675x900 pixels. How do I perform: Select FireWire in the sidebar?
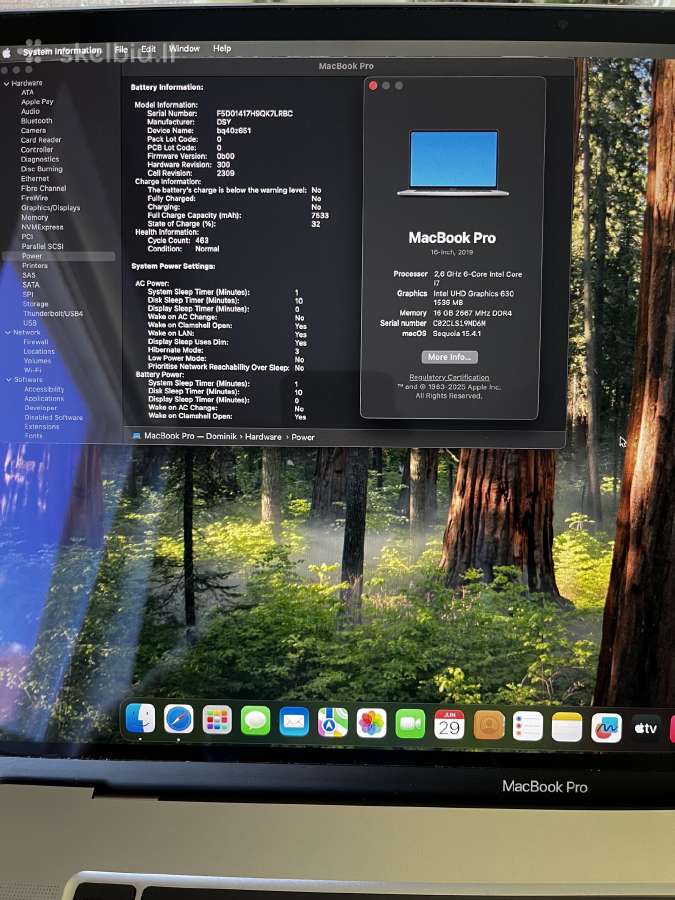click(34, 198)
